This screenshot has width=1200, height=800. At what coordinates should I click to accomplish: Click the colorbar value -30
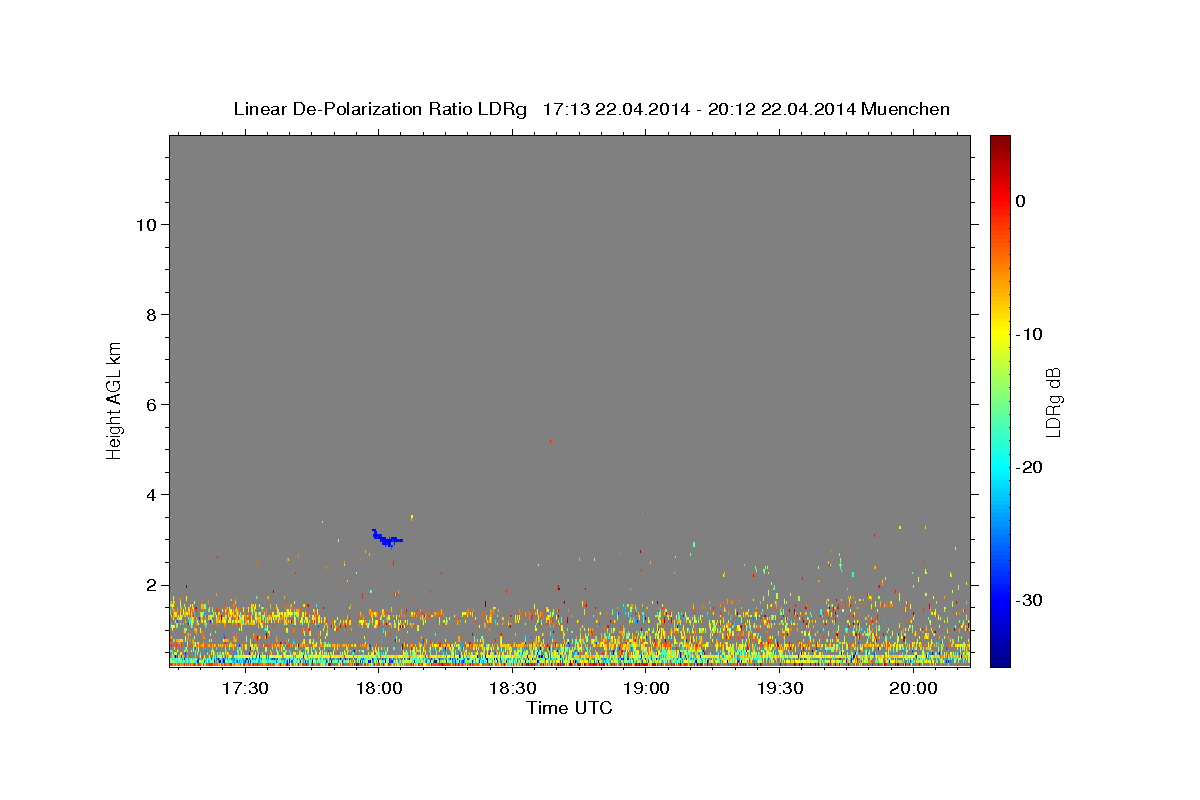pyautogui.click(x=1029, y=600)
